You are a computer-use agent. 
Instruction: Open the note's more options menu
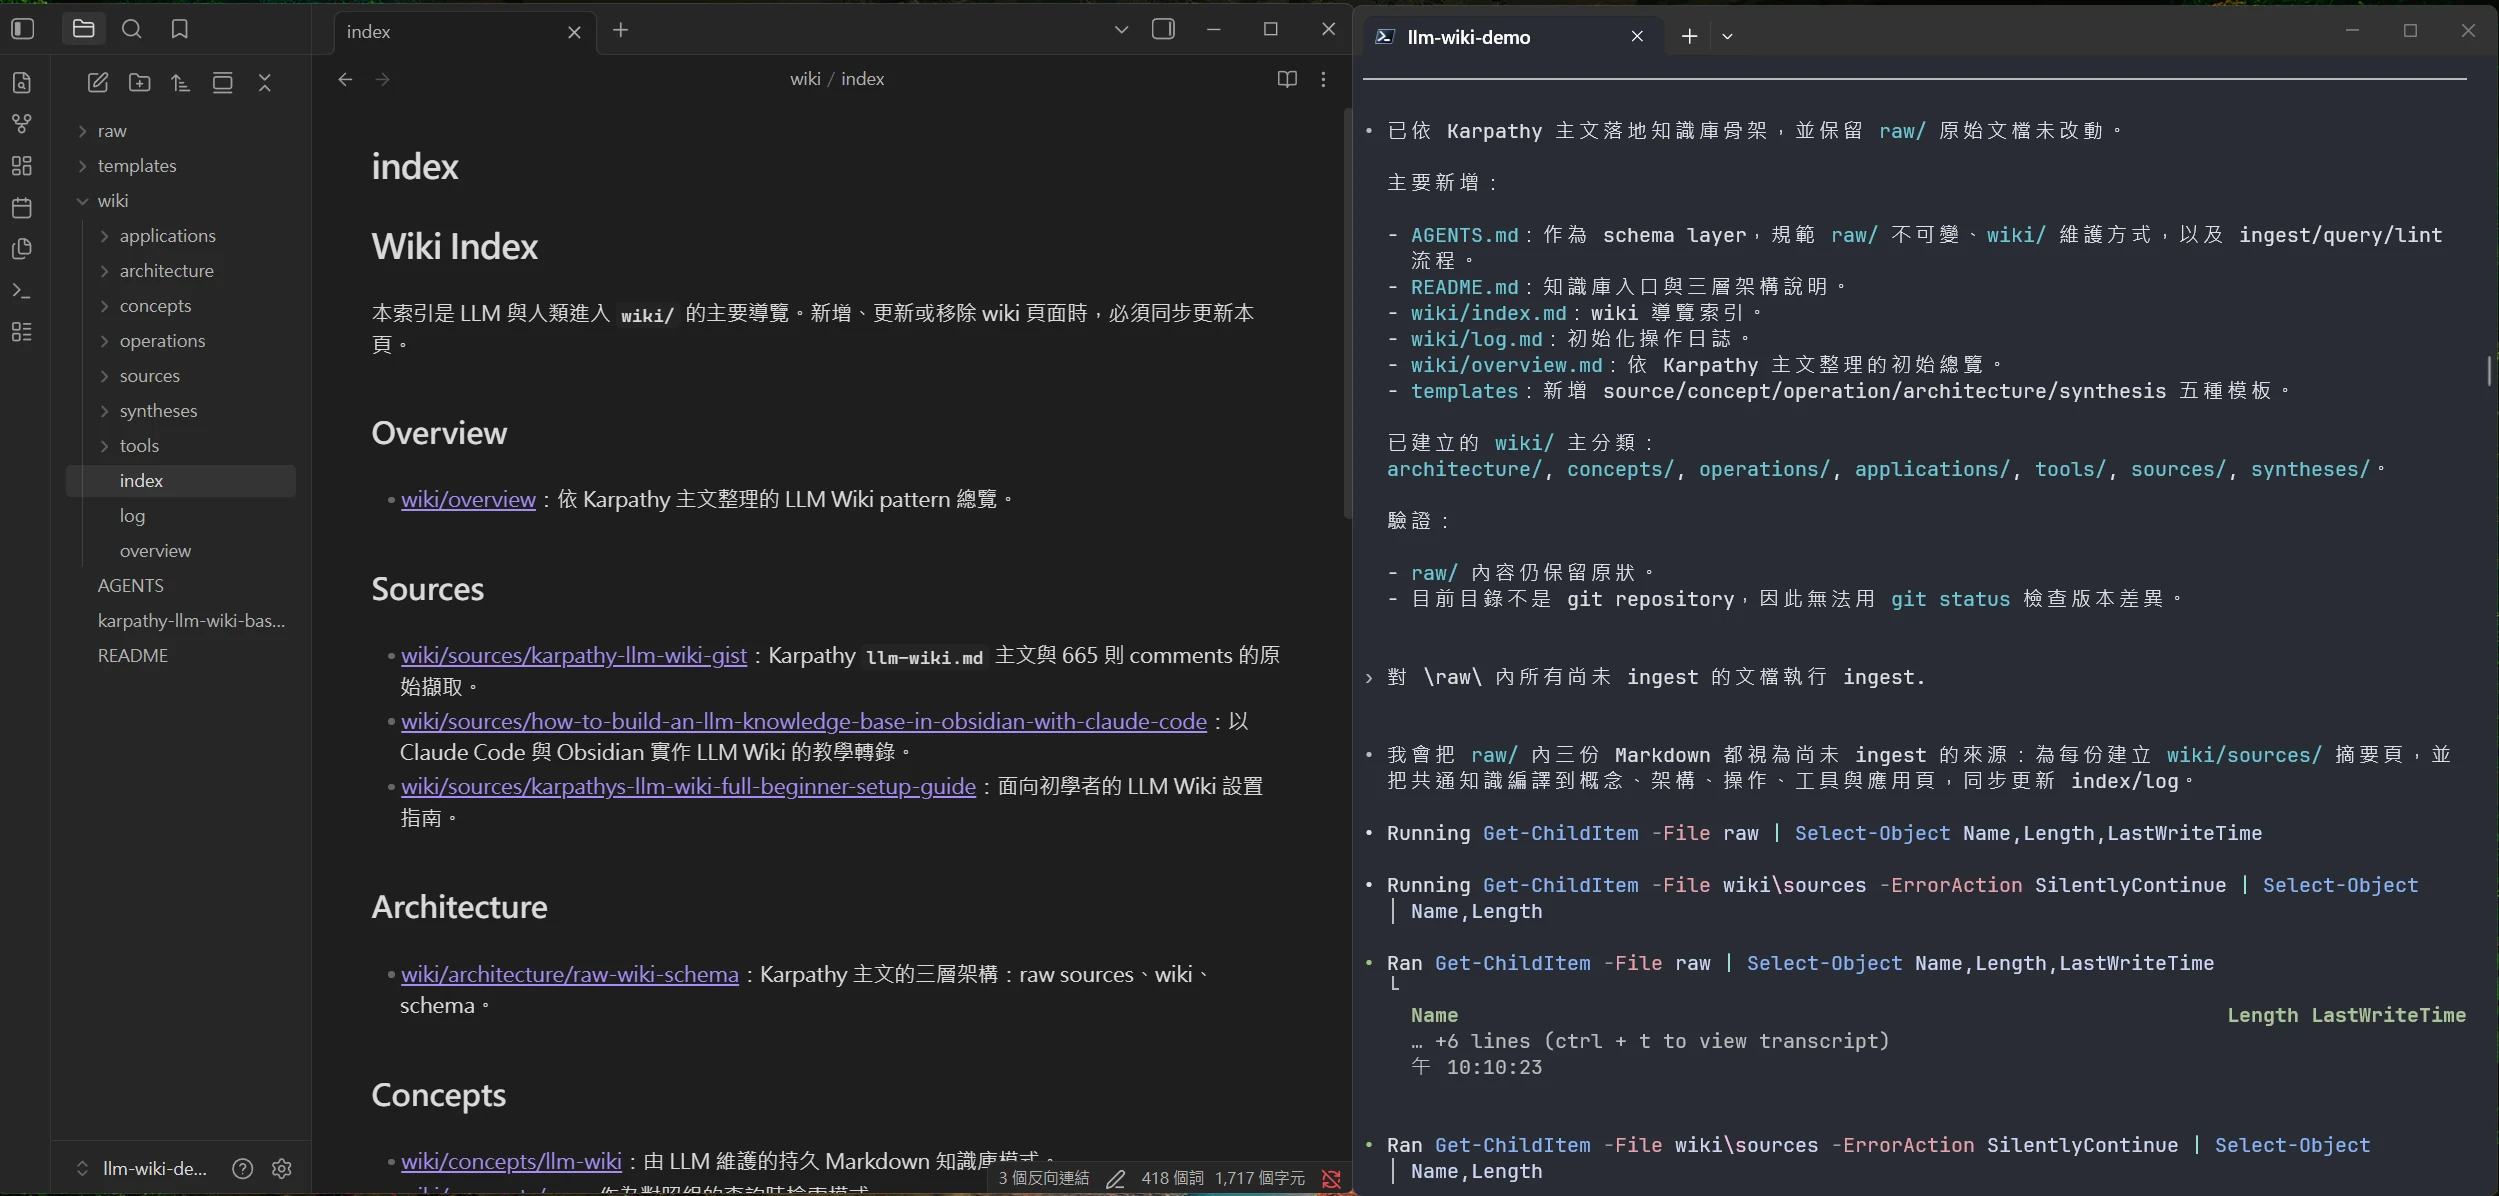click(x=1323, y=79)
